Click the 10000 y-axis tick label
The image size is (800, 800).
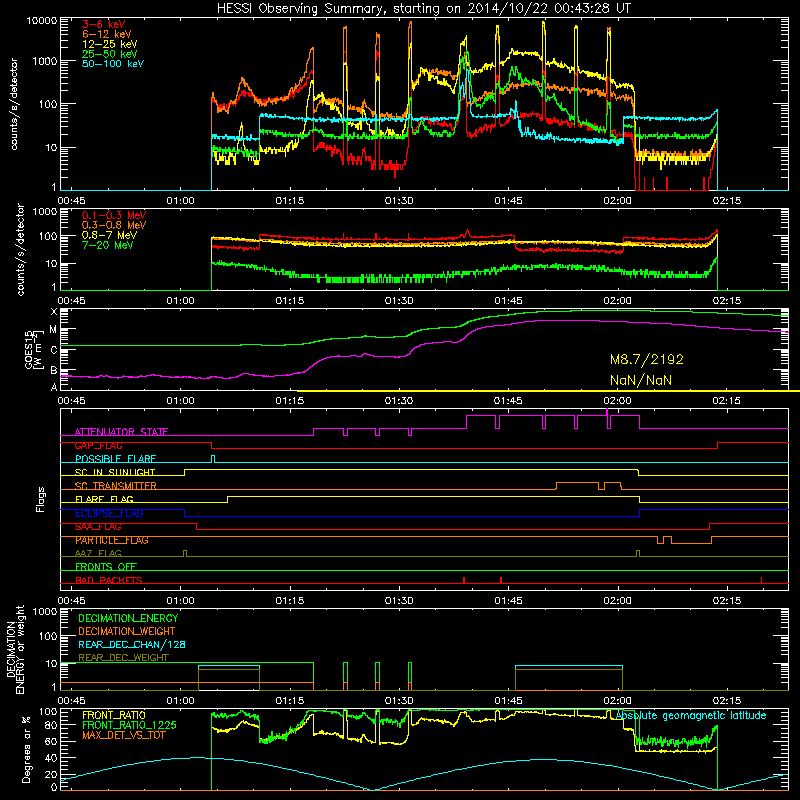click(42, 21)
